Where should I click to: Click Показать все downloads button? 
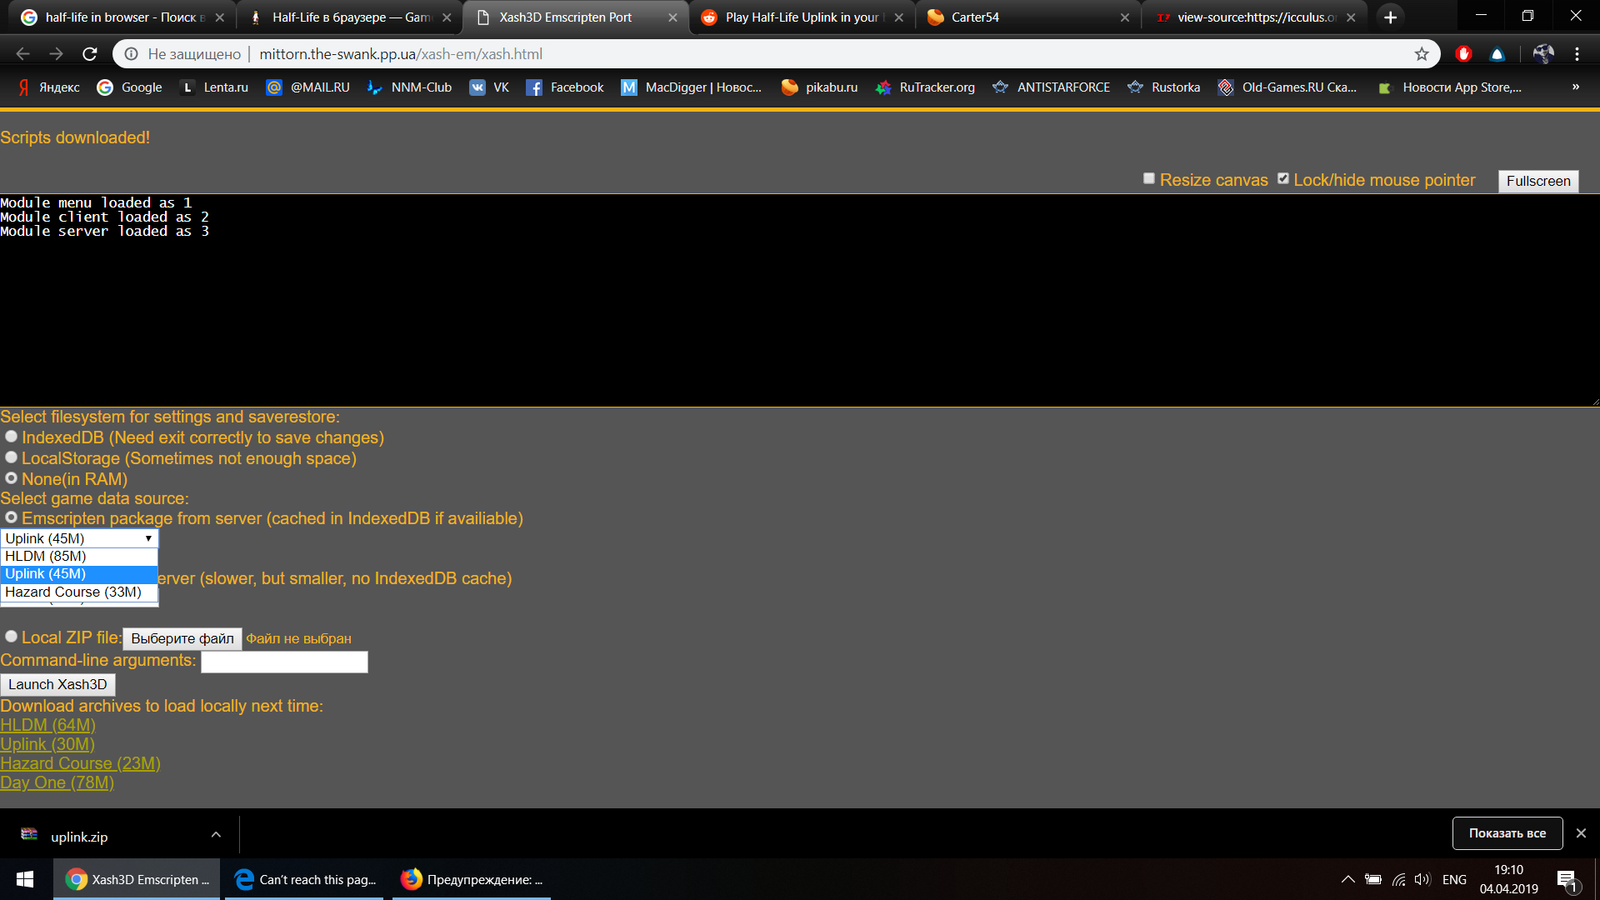tap(1507, 833)
